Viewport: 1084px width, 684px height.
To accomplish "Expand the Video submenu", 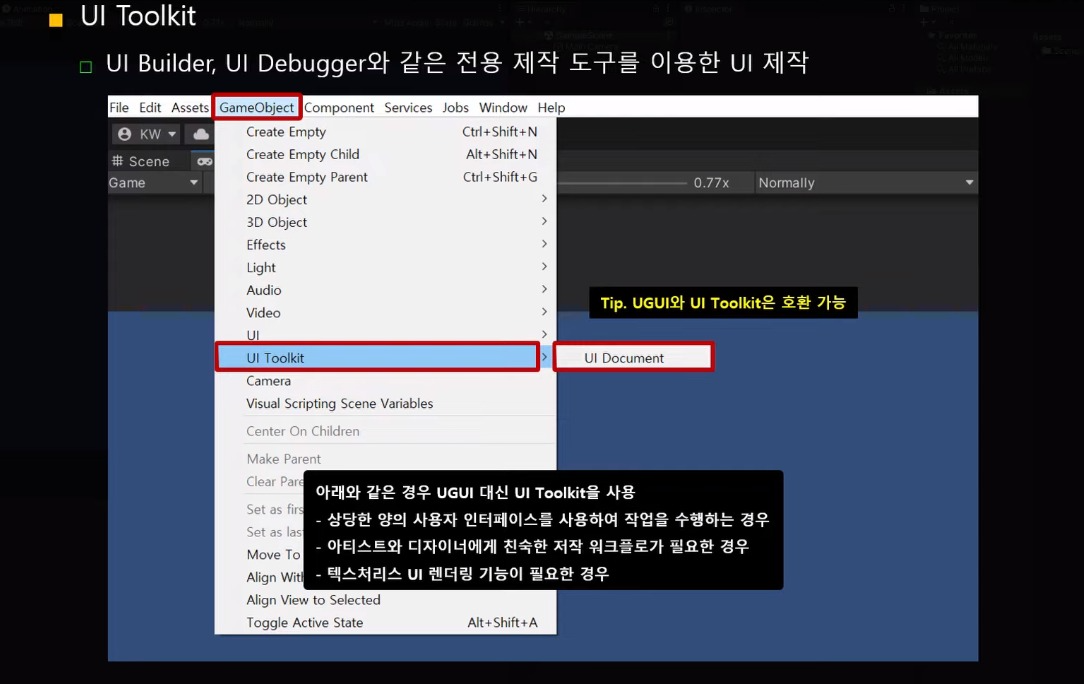I will [x=385, y=313].
